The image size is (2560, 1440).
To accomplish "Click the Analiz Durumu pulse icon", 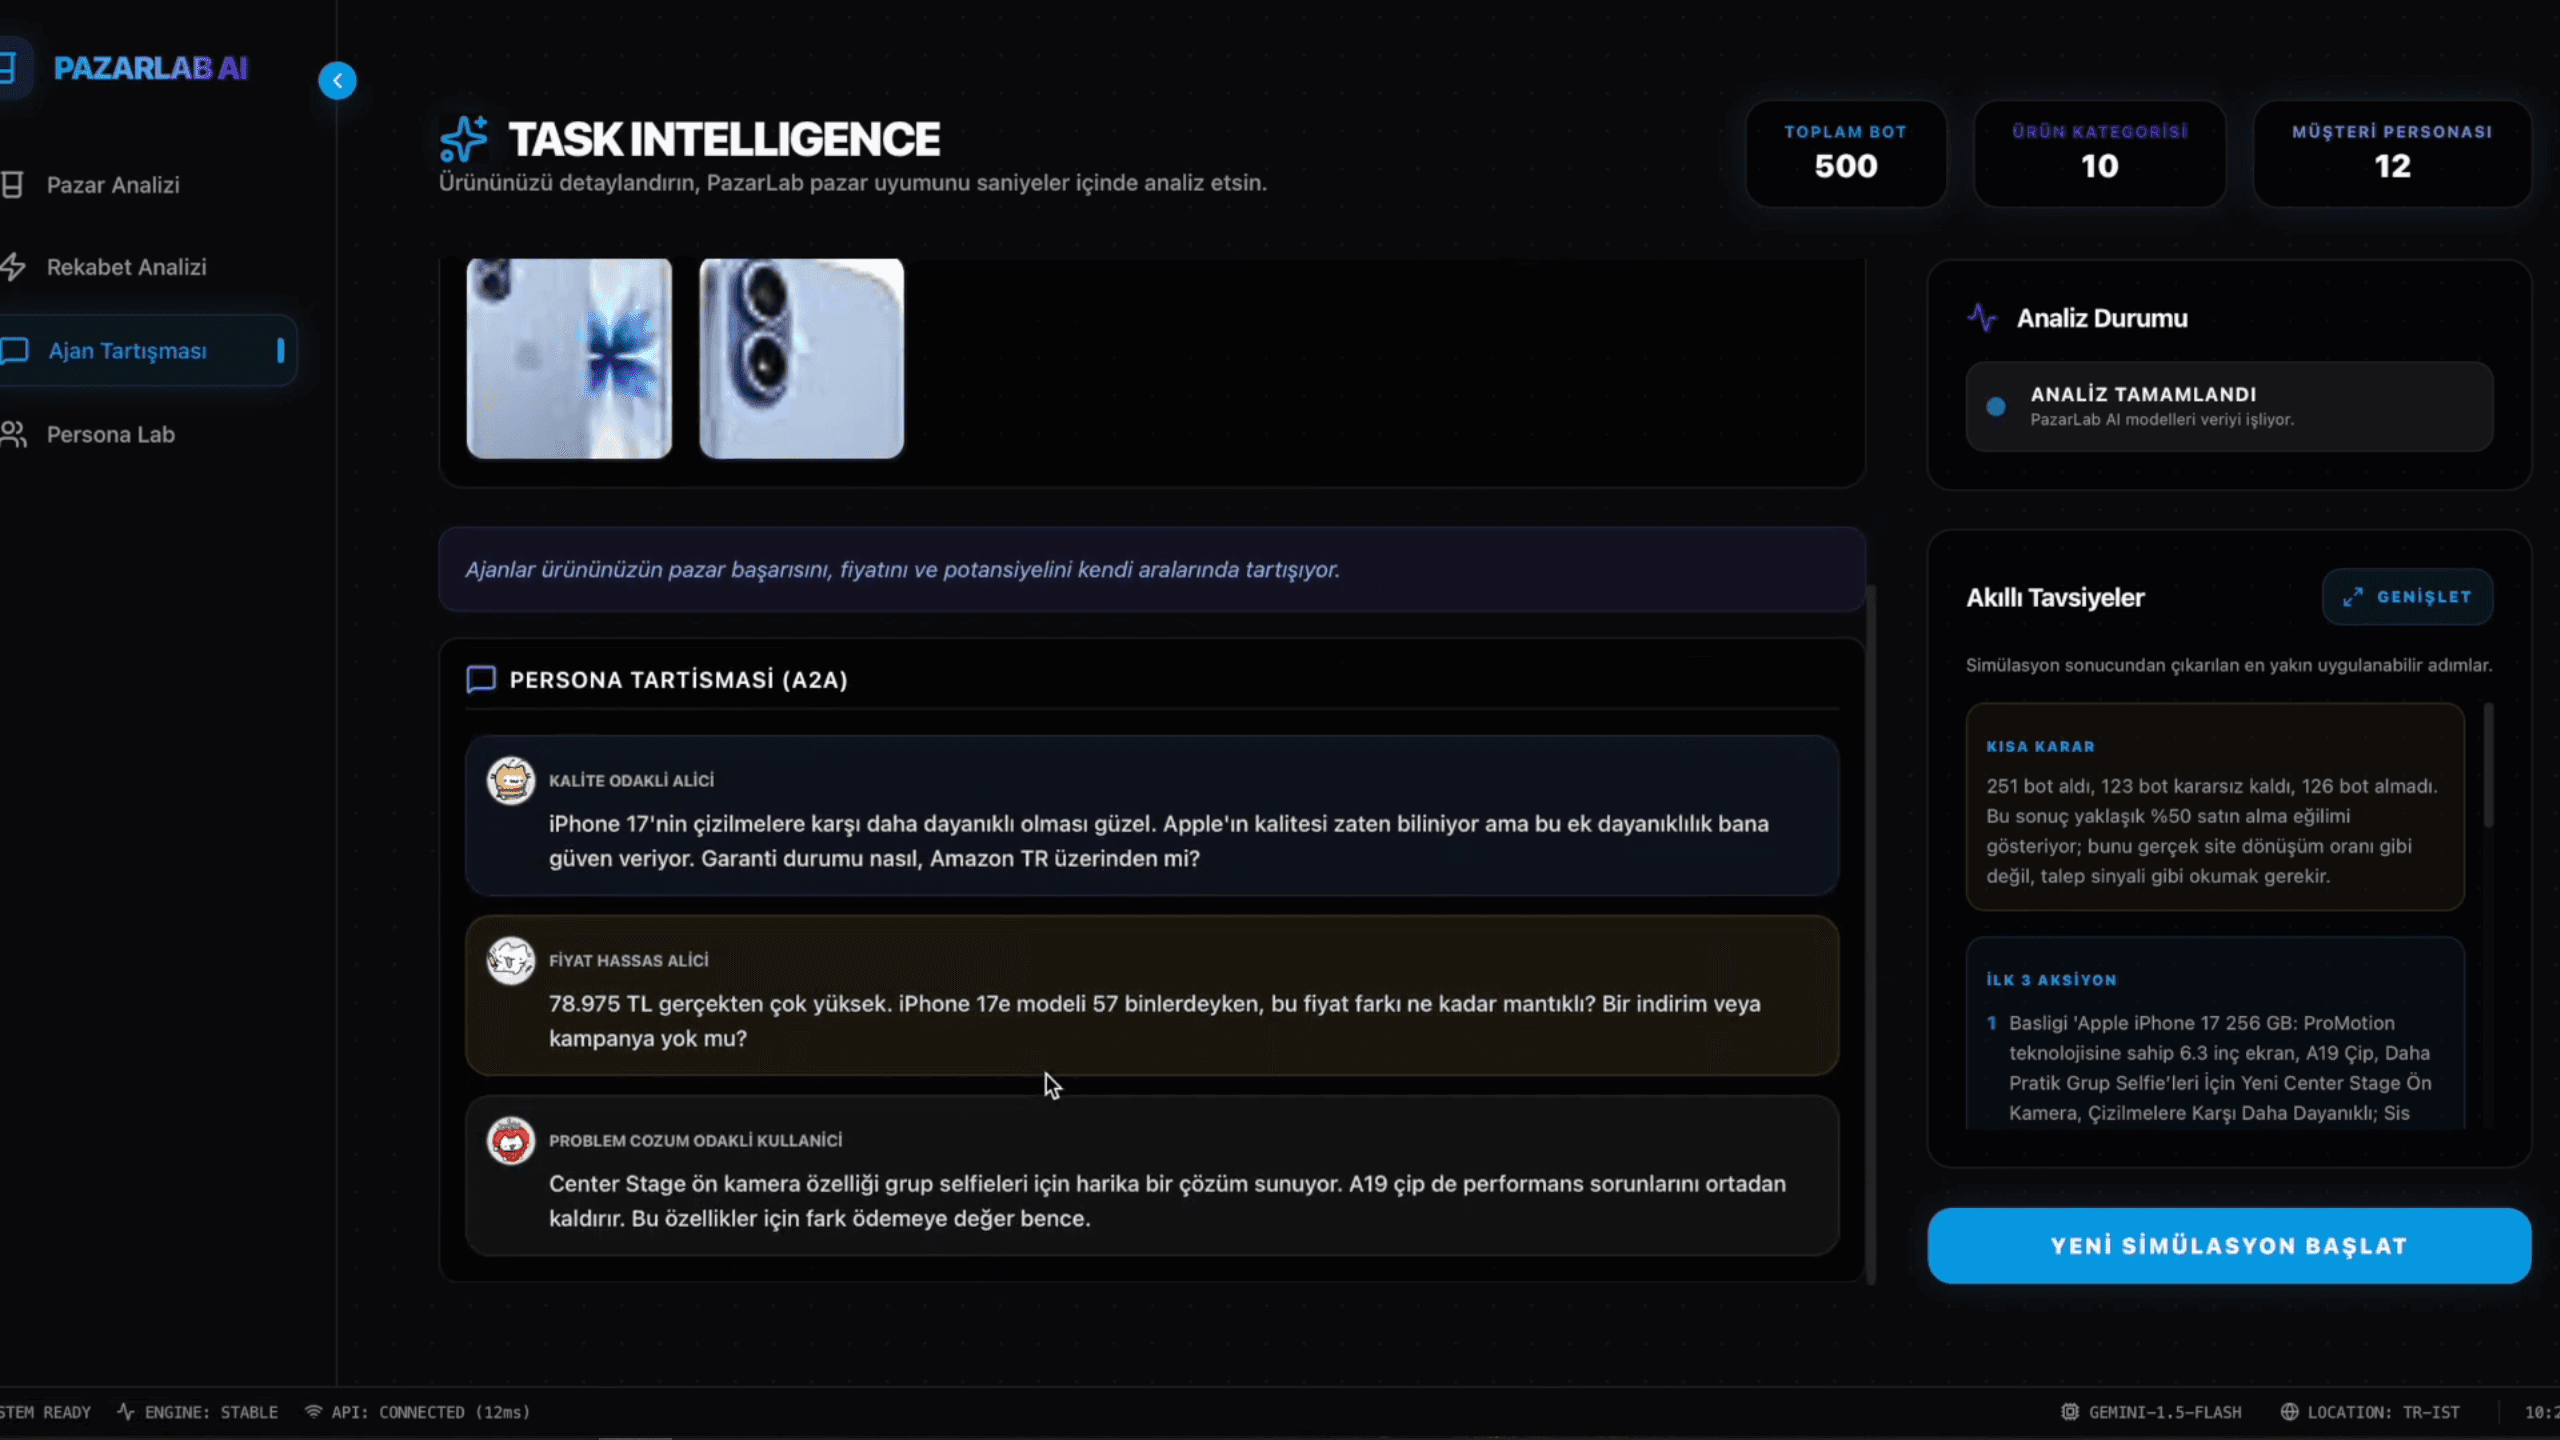I will (1982, 318).
